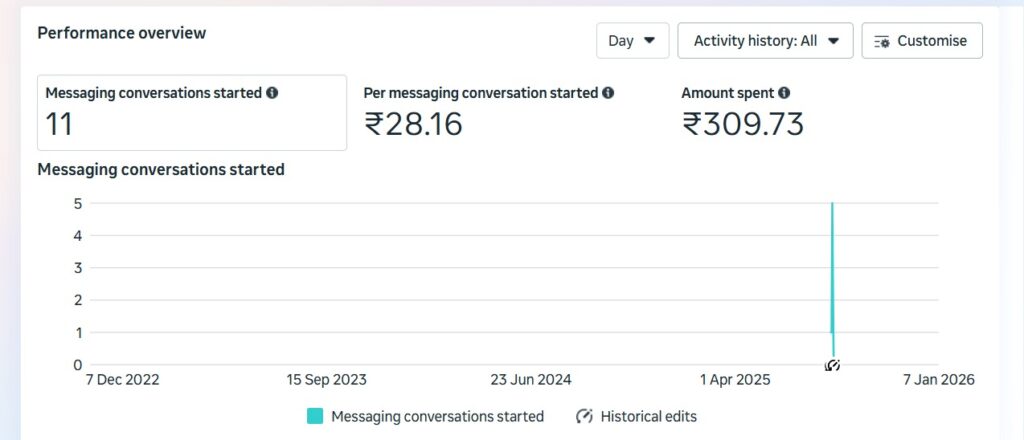The width and height of the screenshot is (1024, 440).
Task: Click the teal legend colour swatch
Action: click(x=315, y=416)
